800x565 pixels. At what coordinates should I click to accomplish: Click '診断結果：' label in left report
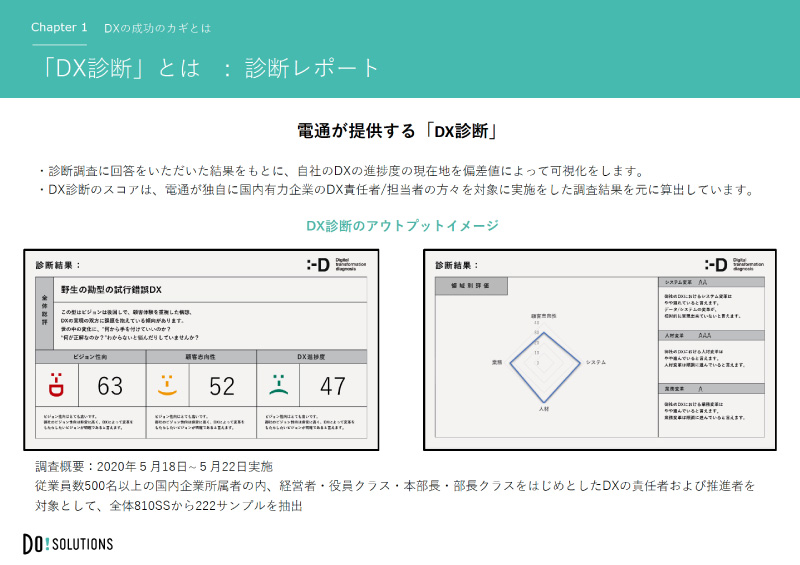point(58,265)
